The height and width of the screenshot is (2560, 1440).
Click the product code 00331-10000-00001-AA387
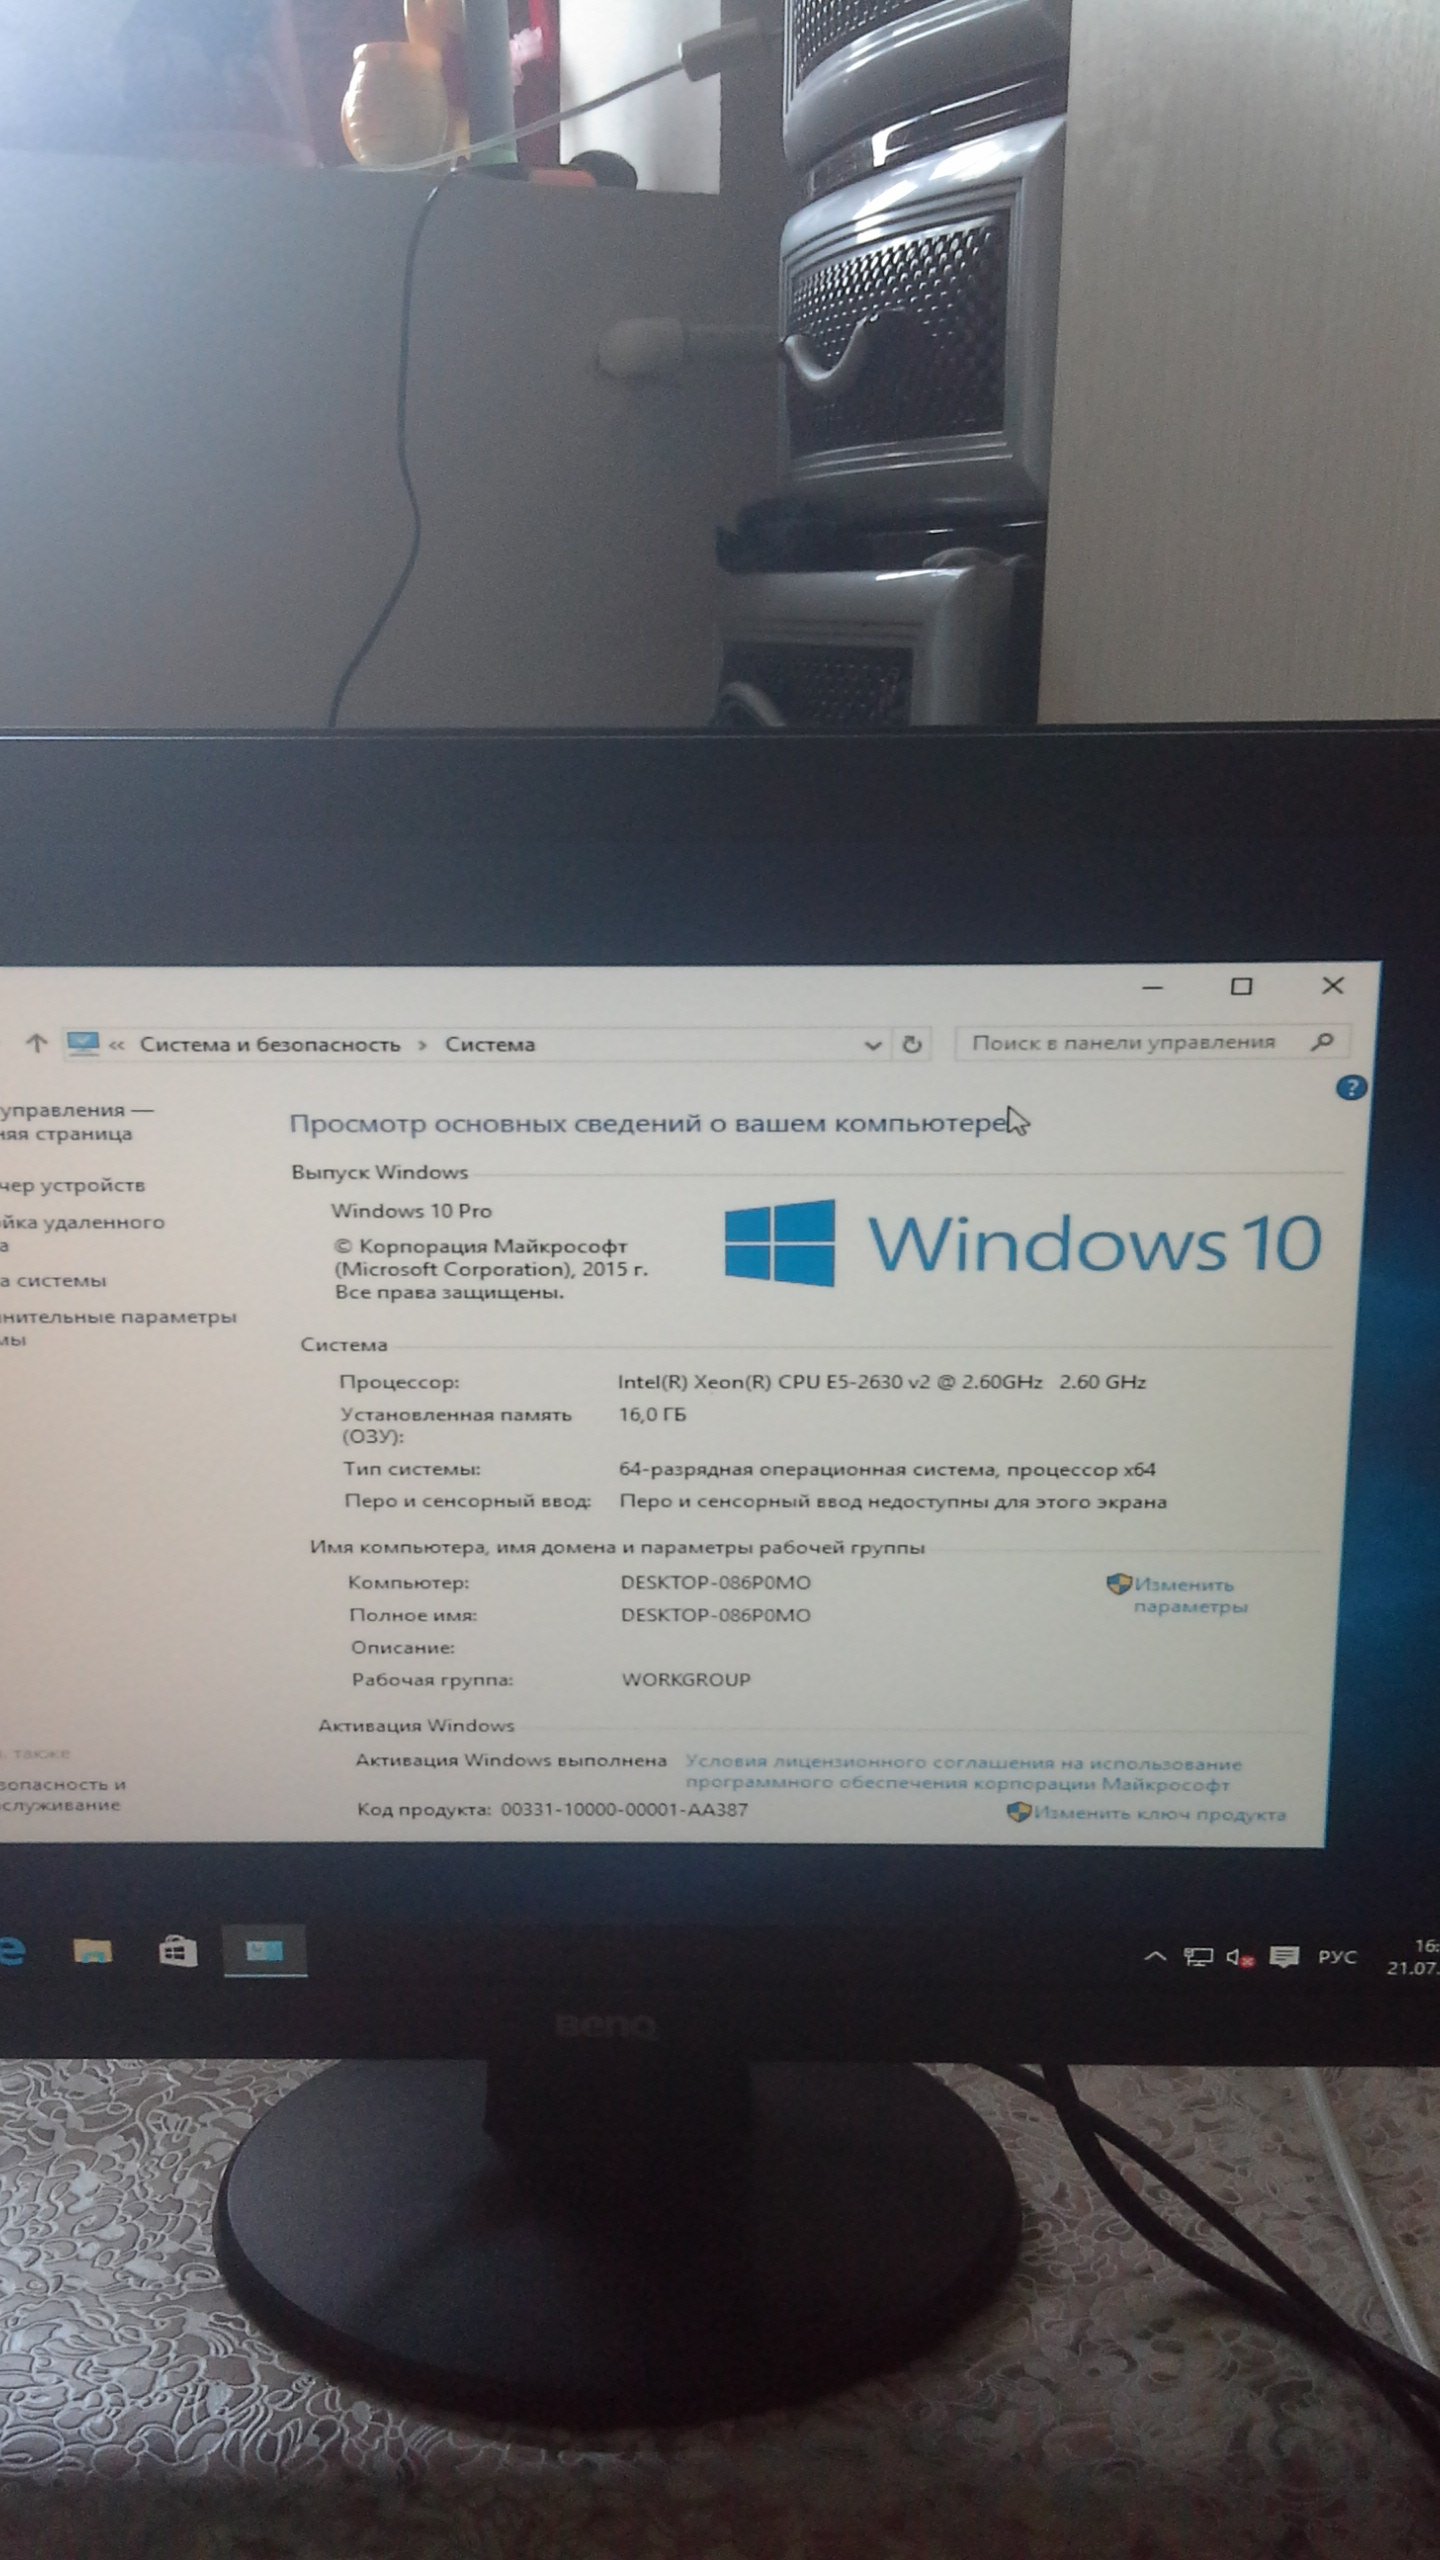click(624, 1809)
